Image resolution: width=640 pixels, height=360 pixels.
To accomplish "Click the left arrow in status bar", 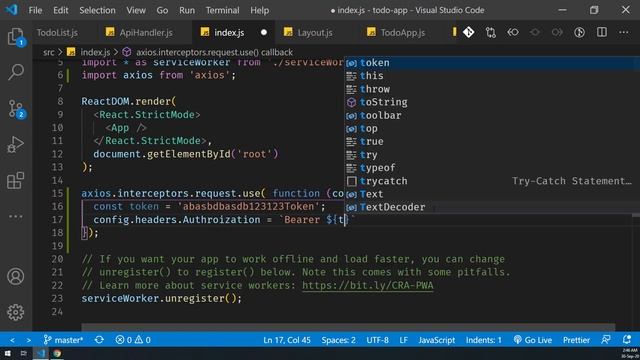I will pyautogui.click(x=12, y=340).
